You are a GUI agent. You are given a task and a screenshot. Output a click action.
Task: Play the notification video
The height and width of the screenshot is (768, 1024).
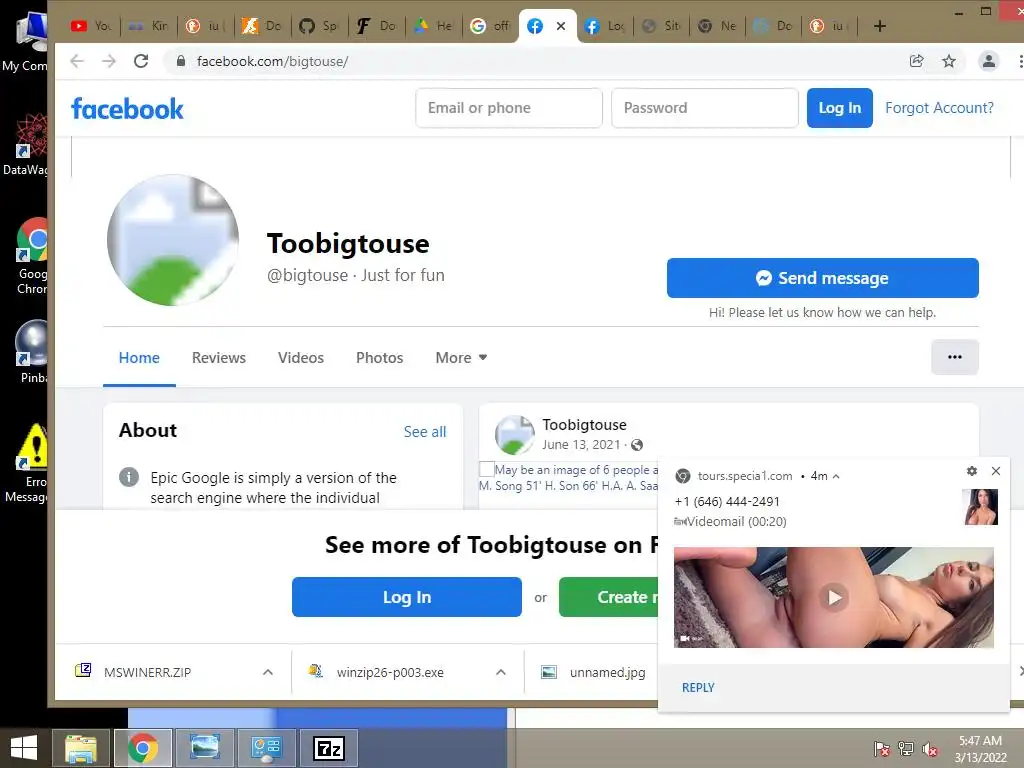[834, 598]
